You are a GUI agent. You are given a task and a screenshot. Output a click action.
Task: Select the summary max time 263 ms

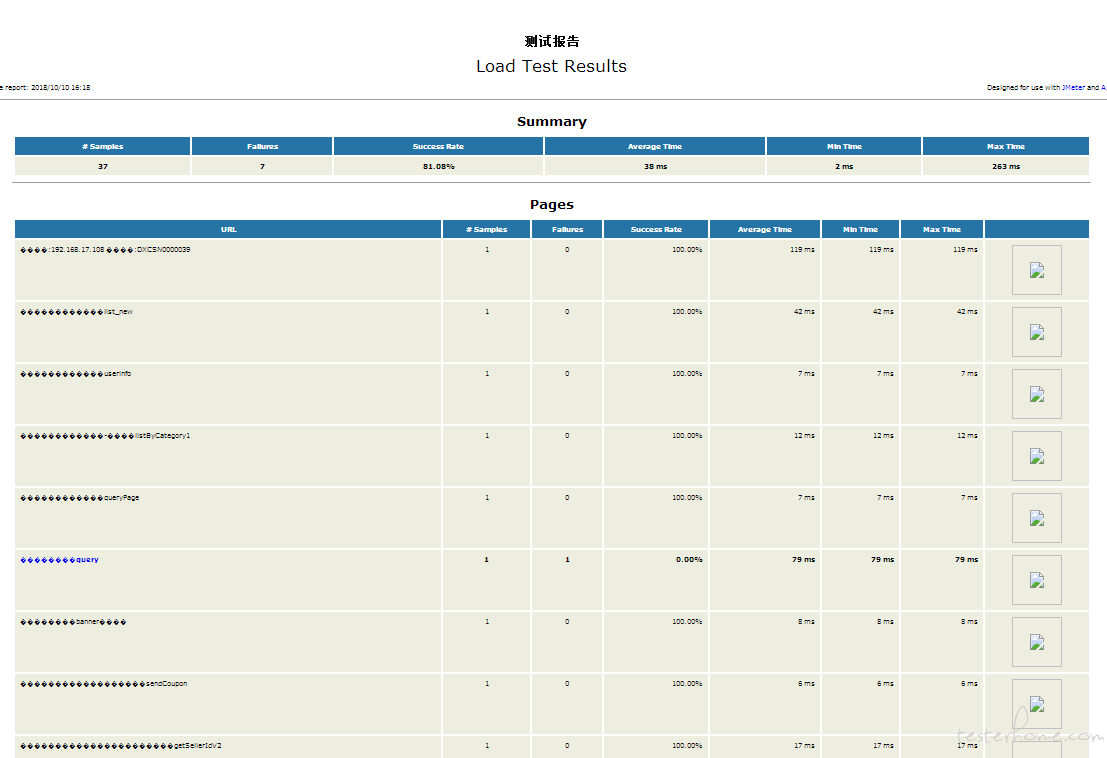[1005, 167]
